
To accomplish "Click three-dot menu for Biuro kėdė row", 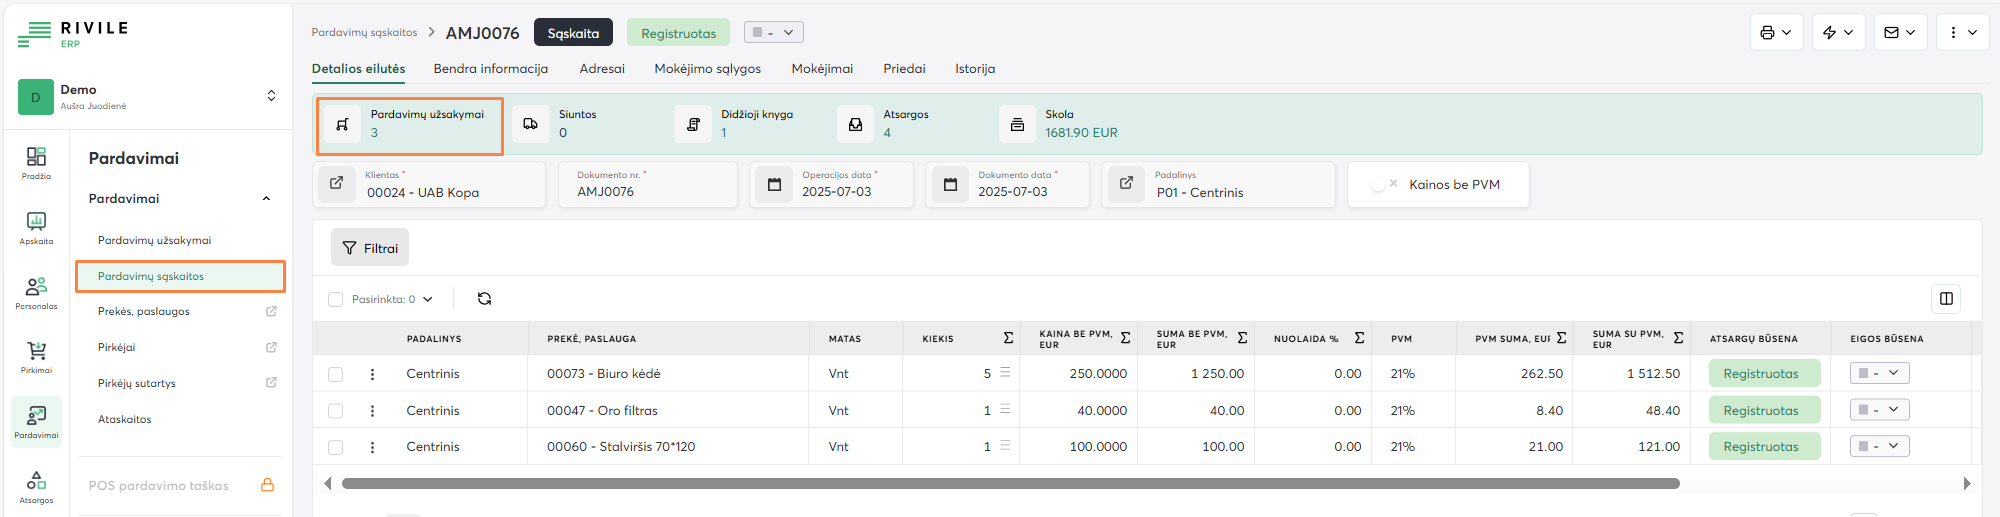I will [372, 374].
